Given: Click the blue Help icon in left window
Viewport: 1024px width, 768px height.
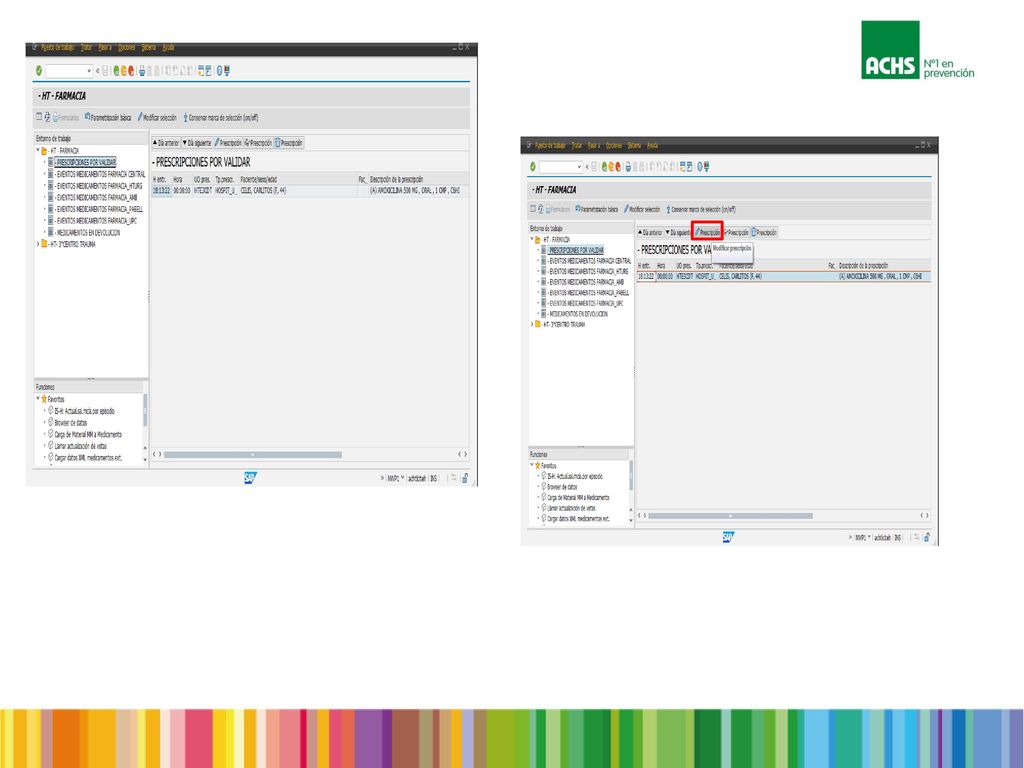Looking at the screenshot, I should click(219, 71).
